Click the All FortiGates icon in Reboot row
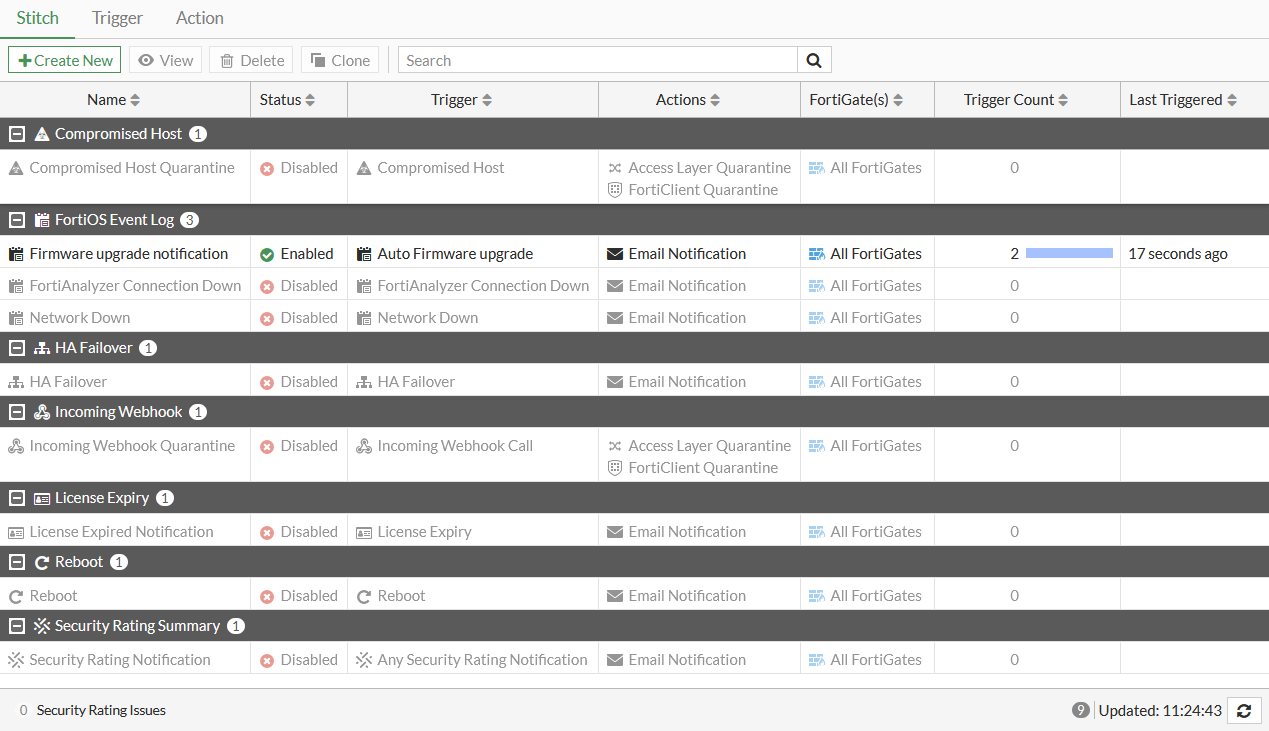The image size is (1269, 731). point(817,596)
